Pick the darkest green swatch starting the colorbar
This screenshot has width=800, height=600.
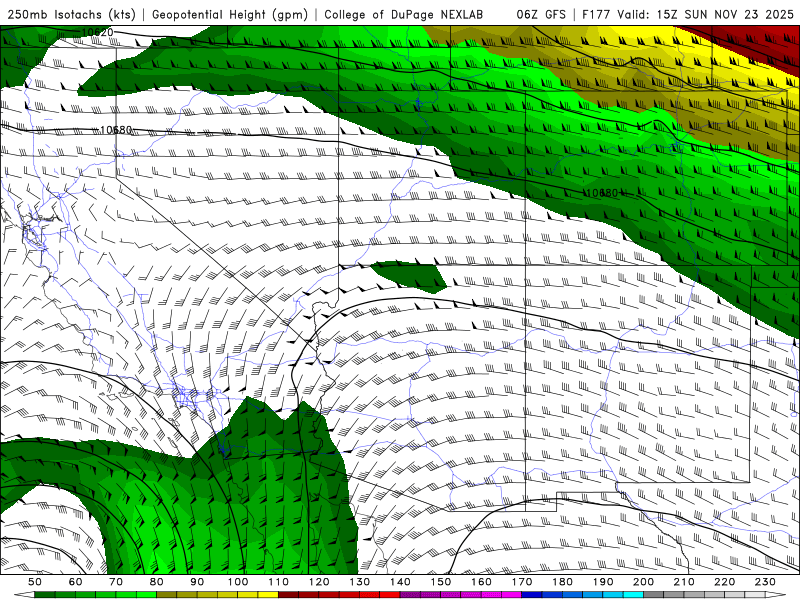coord(45,595)
